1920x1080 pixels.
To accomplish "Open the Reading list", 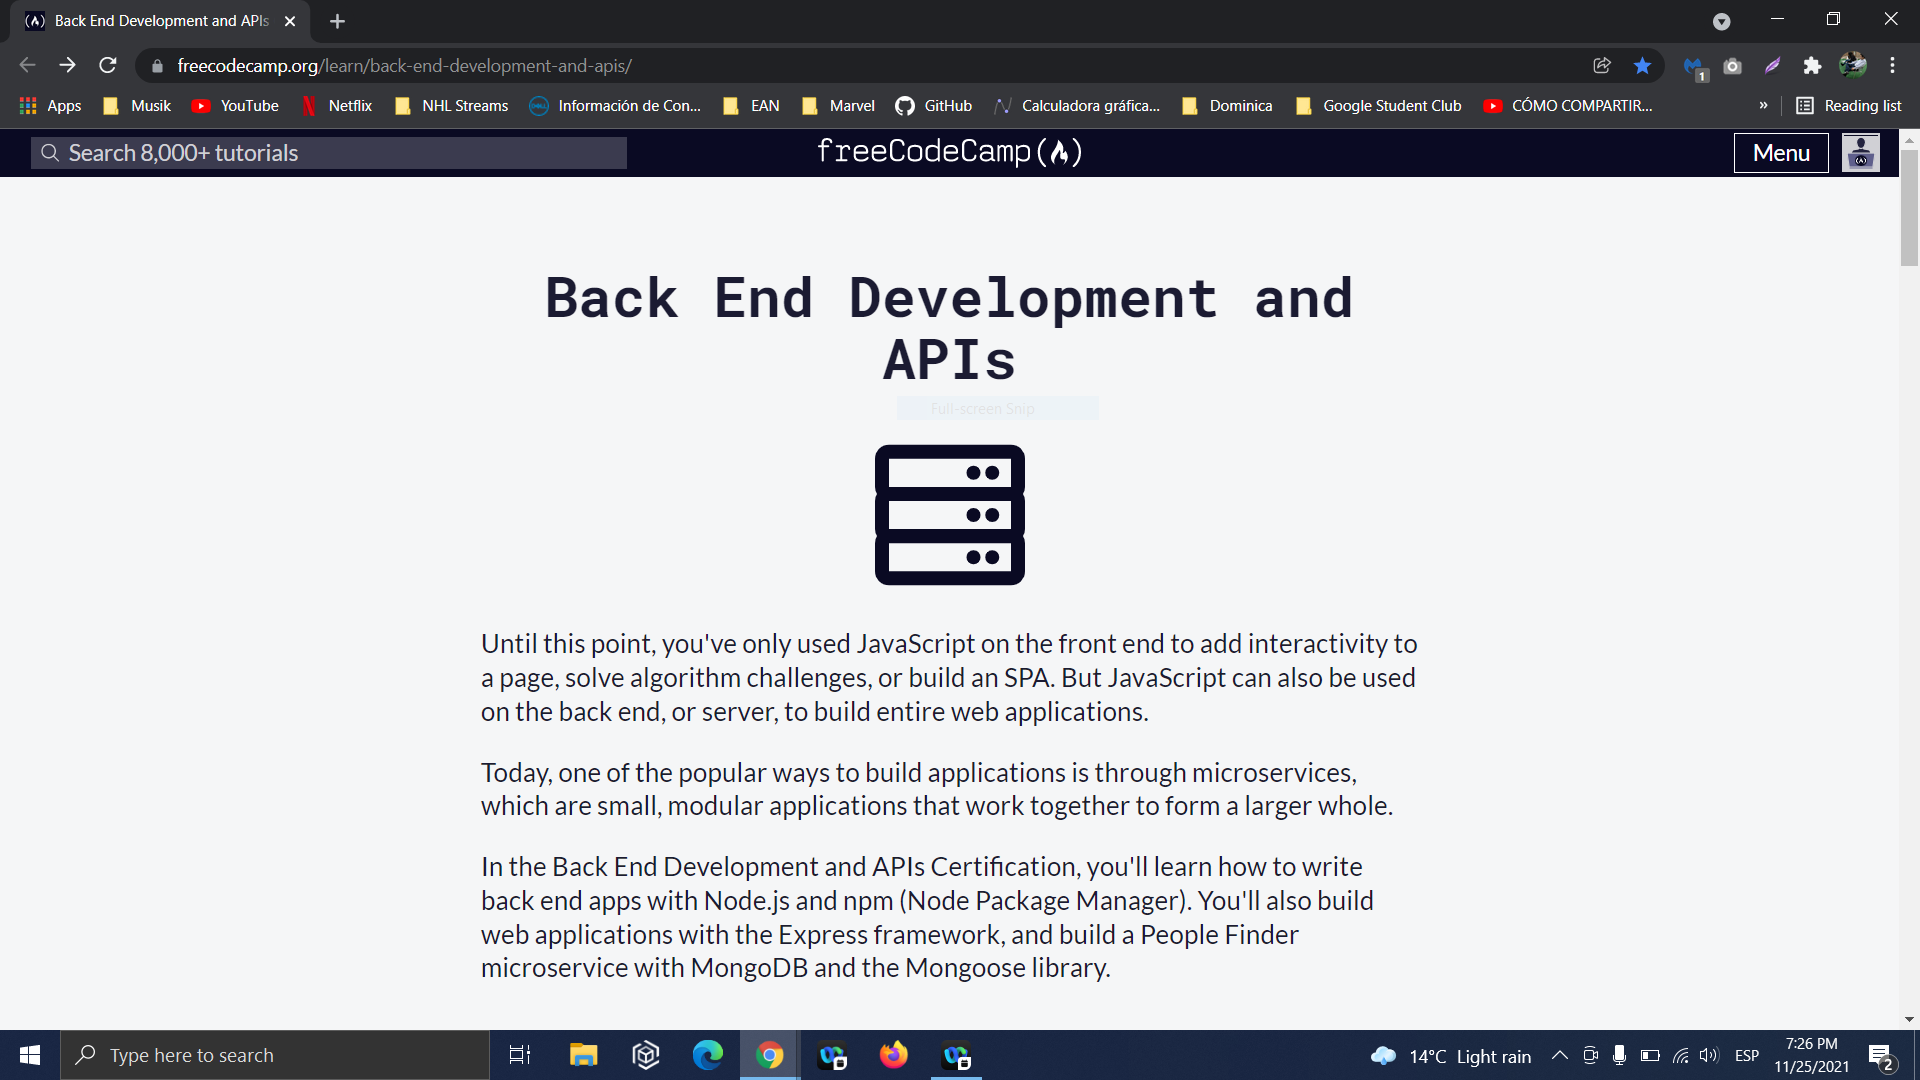I will 1849,105.
